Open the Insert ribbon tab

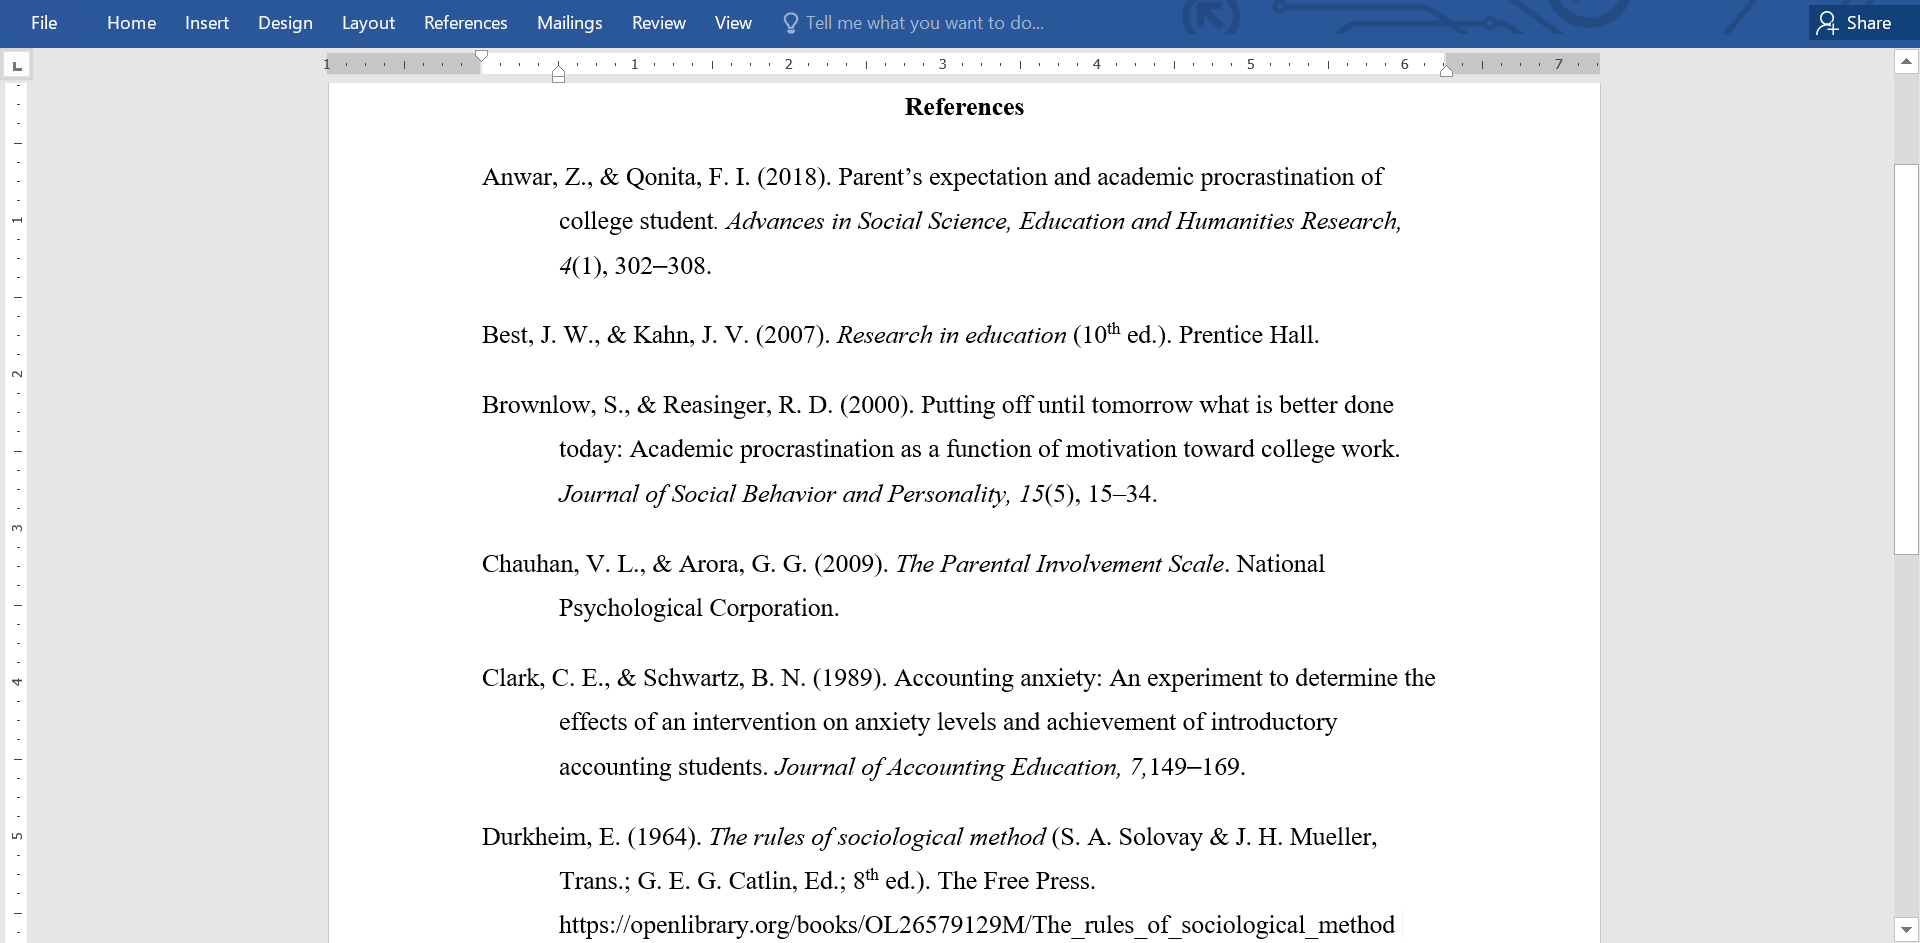(x=207, y=23)
